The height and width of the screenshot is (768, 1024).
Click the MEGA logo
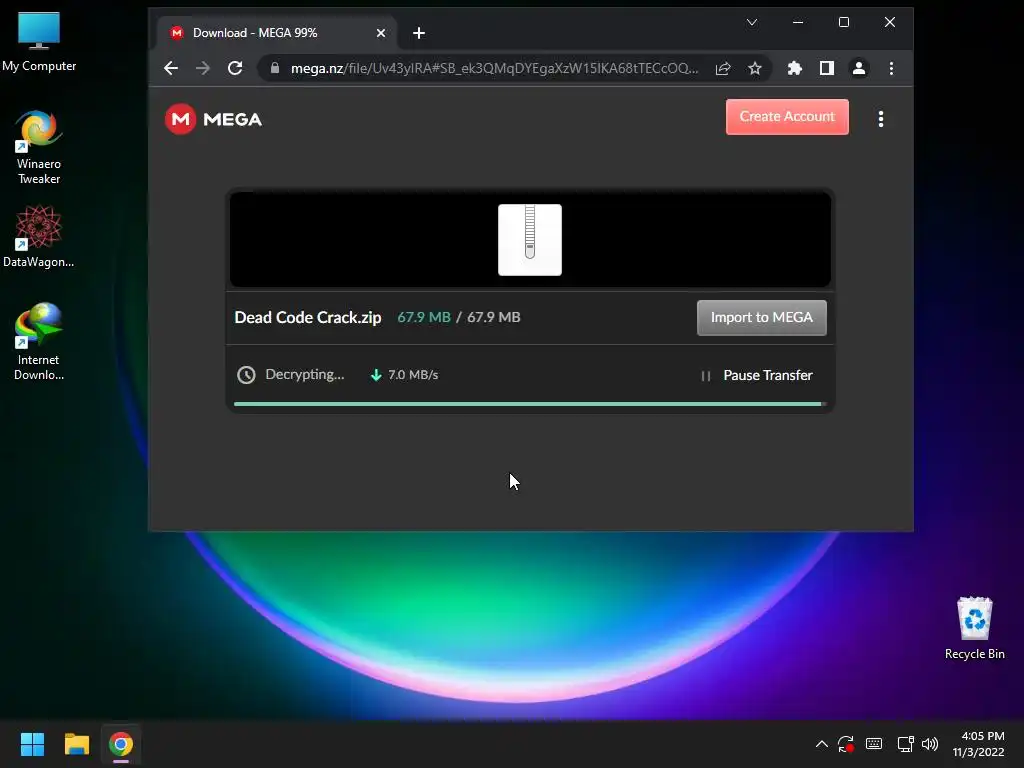214,119
